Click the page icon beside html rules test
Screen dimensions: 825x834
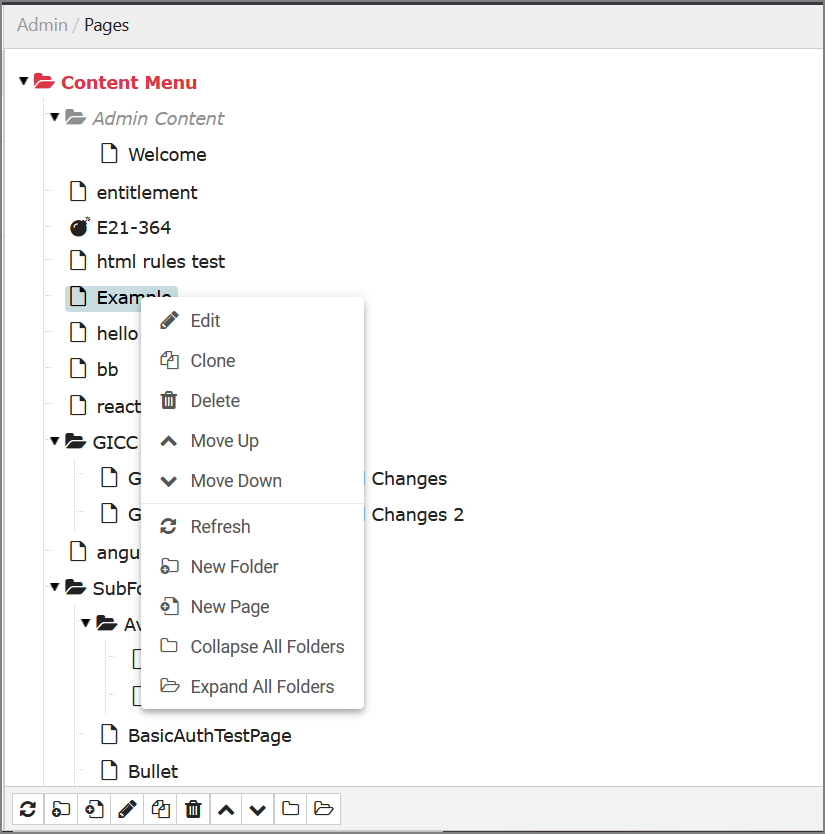78,261
